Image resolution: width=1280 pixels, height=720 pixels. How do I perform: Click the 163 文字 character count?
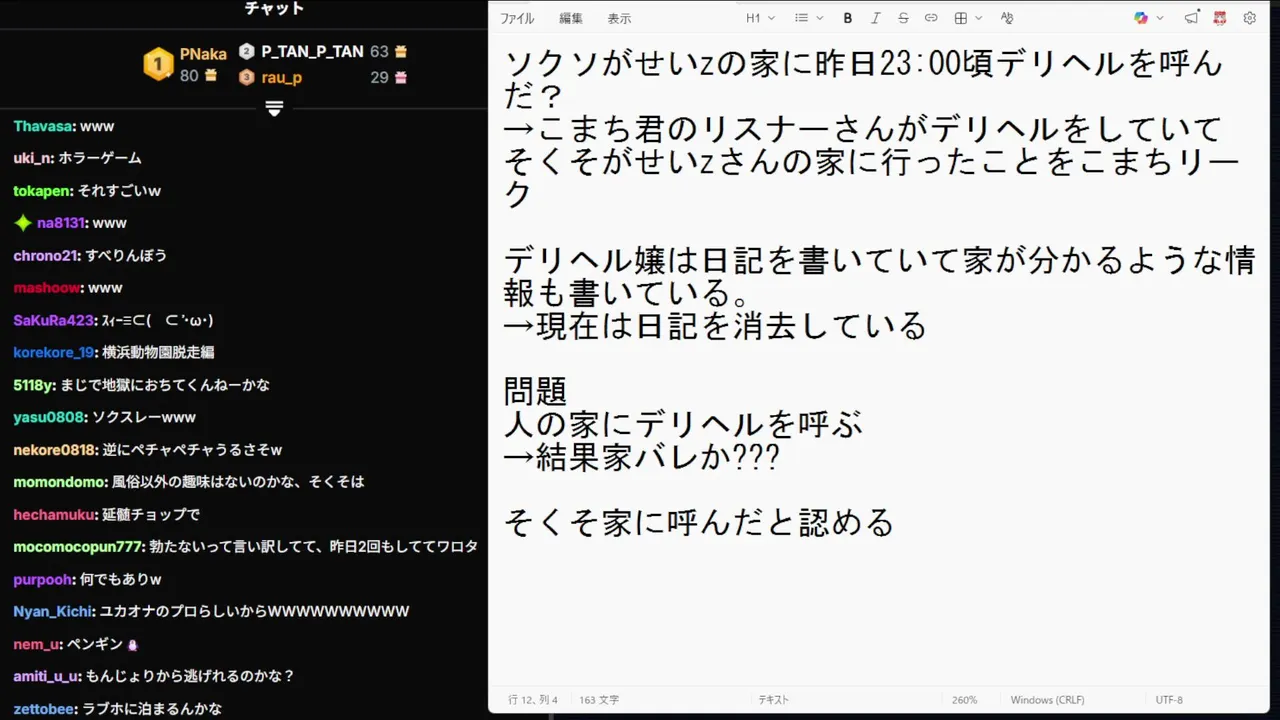tap(599, 700)
